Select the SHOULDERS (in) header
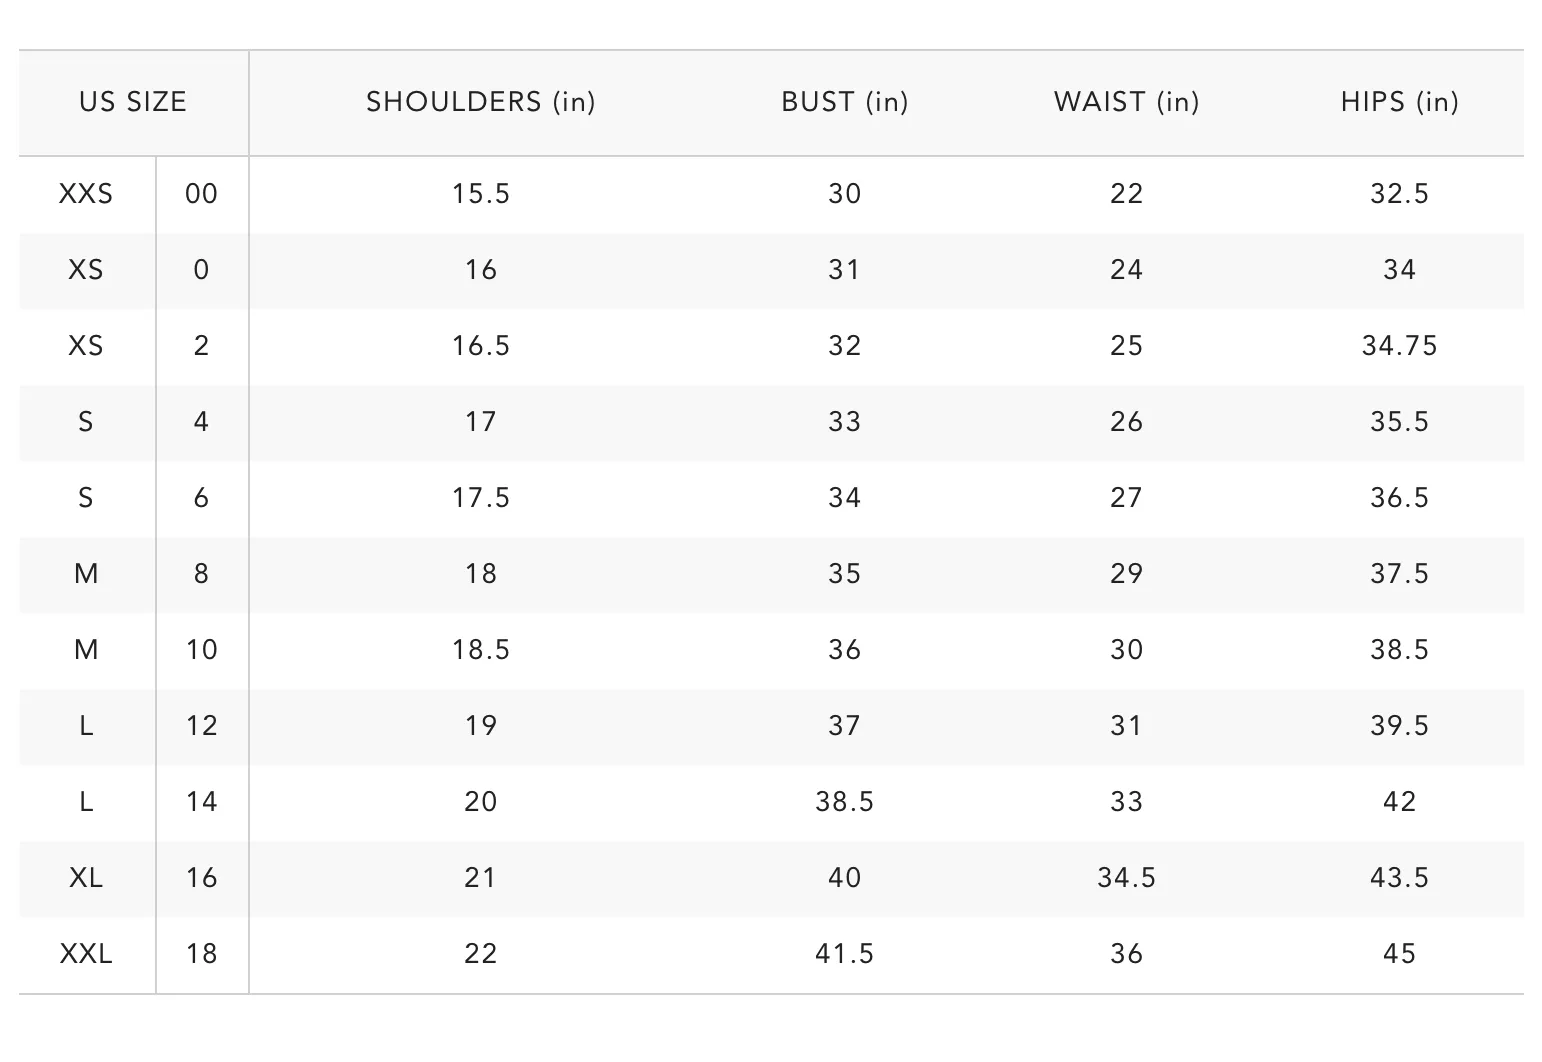 click(x=480, y=102)
